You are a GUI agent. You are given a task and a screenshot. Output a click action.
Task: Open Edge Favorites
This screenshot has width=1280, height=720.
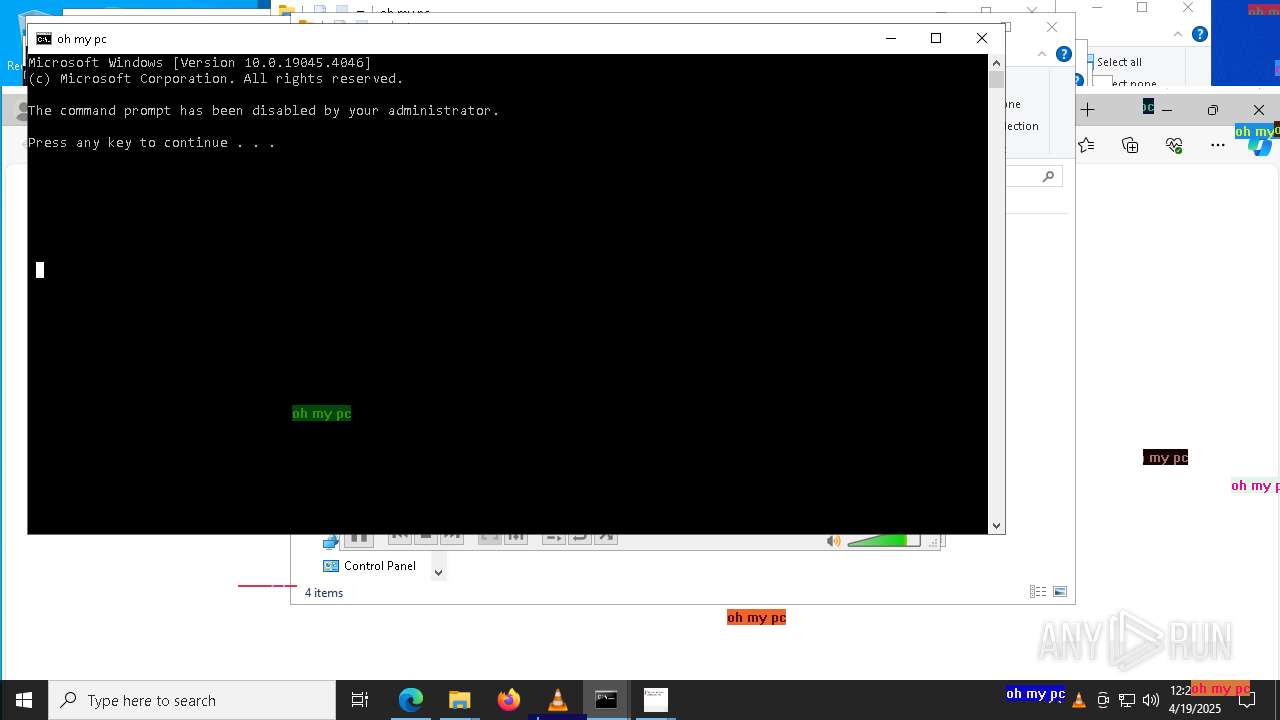point(1087,145)
